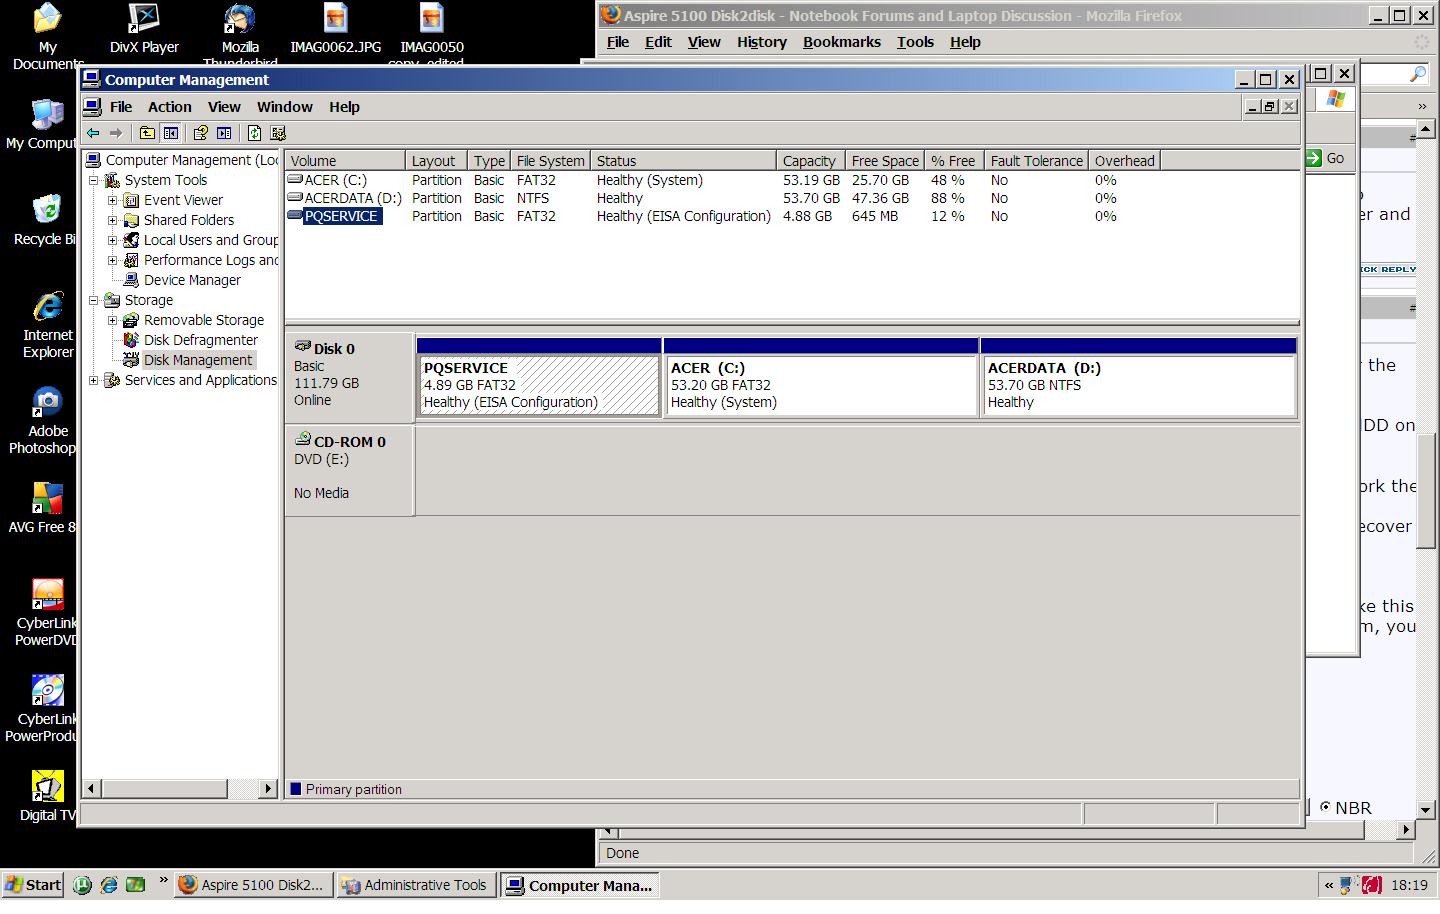Open CyberLink PowerDVD desktop icon
Image resolution: width=1440 pixels, height=914 pixels.
pyautogui.click(x=46, y=613)
